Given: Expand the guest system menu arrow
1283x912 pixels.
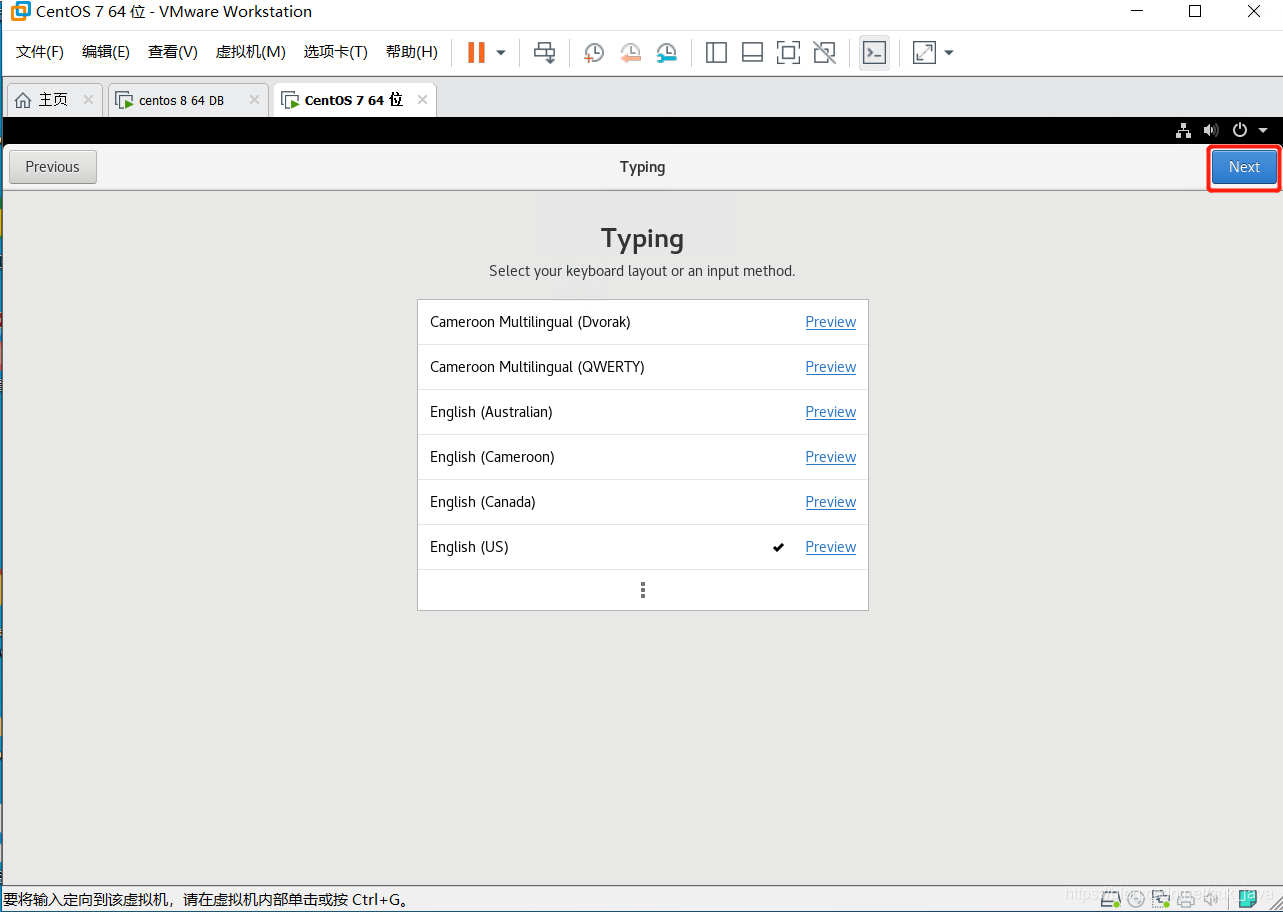Looking at the screenshot, I should (1263, 130).
